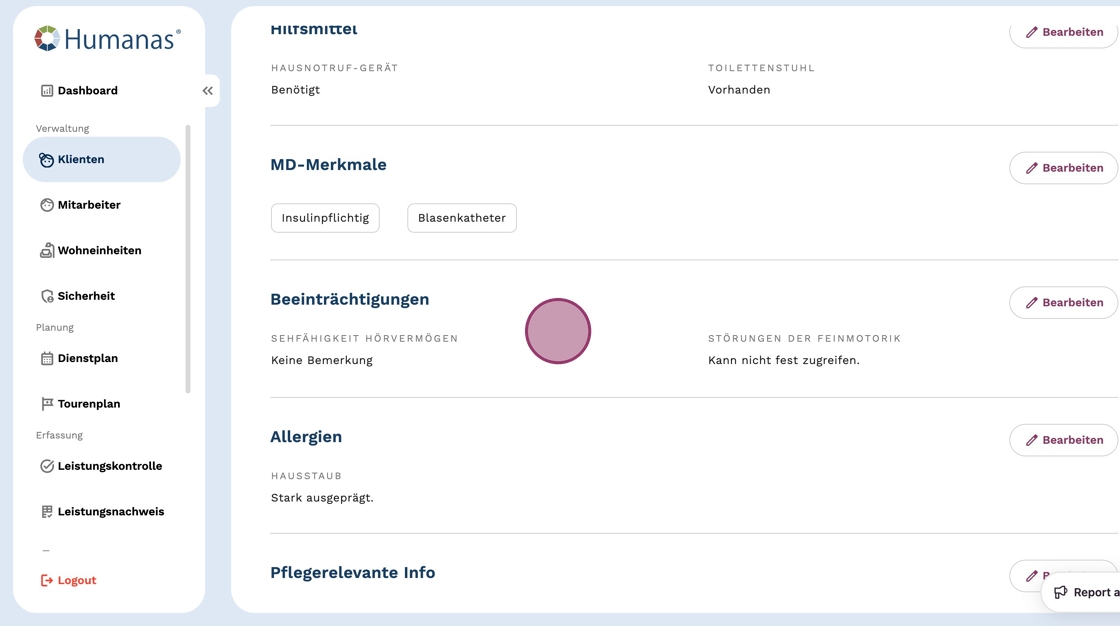
Task: Click the Dienstplan calendar icon
Action: [47, 358]
